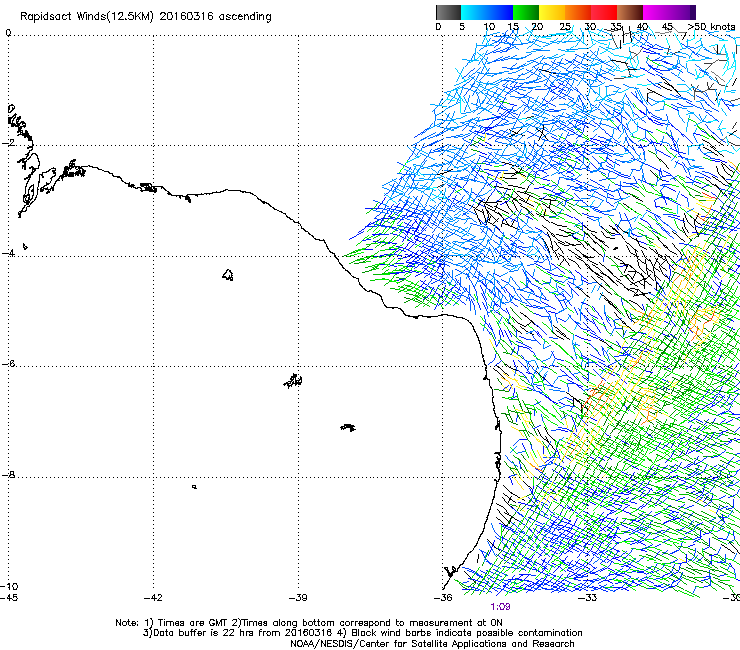The image size is (740, 650).
Task: Click the '-10' latitude axis label
Action: click(x=9, y=586)
